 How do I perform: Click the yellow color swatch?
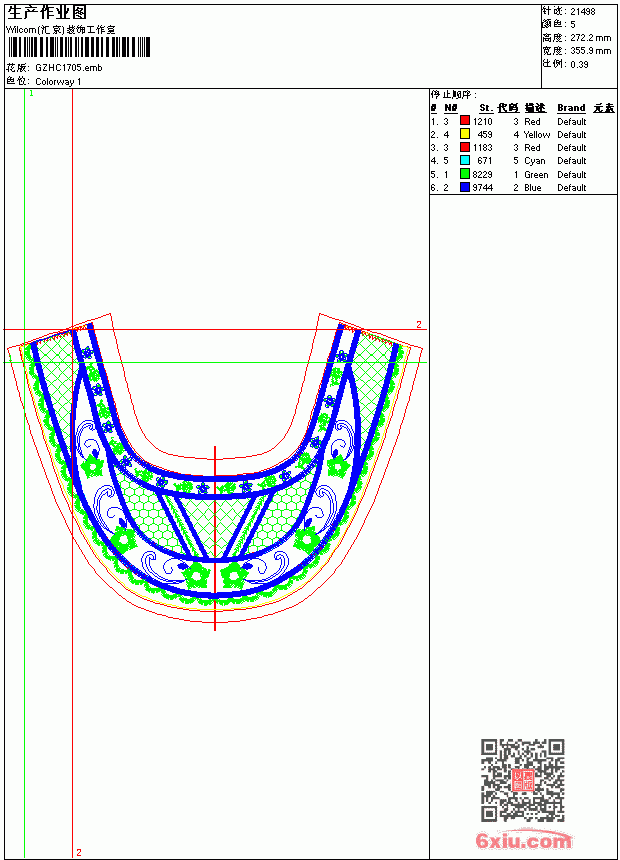point(465,134)
